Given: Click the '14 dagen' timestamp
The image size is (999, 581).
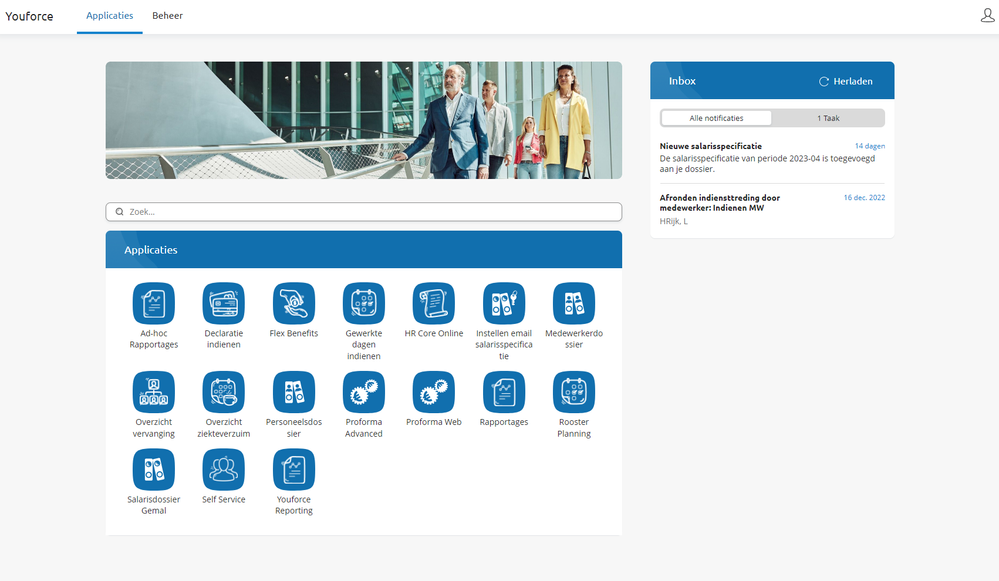Looking at the screenshot, I should click(870, 146).
